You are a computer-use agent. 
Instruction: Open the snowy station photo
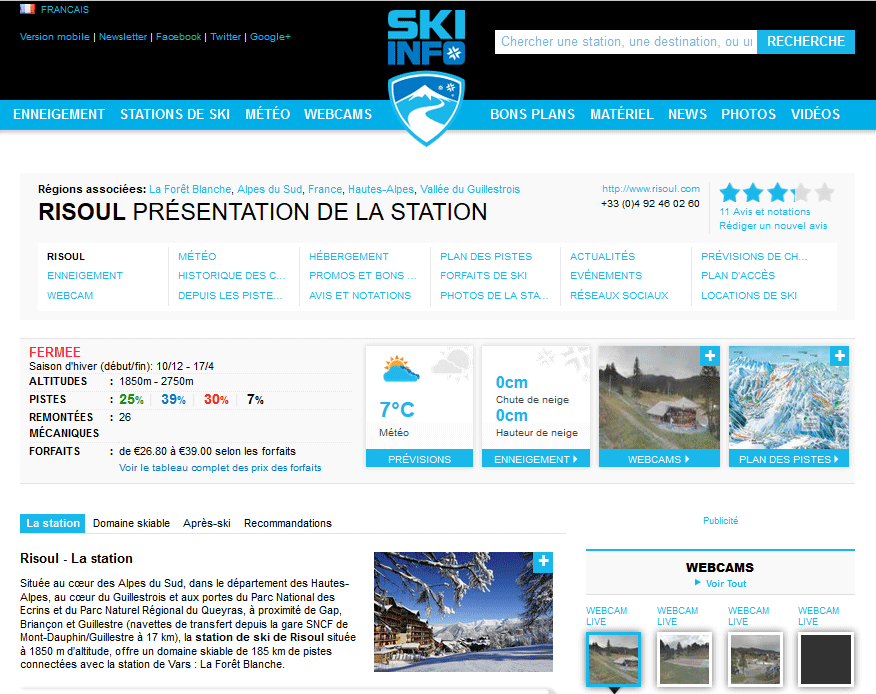[x=463, y=612]
